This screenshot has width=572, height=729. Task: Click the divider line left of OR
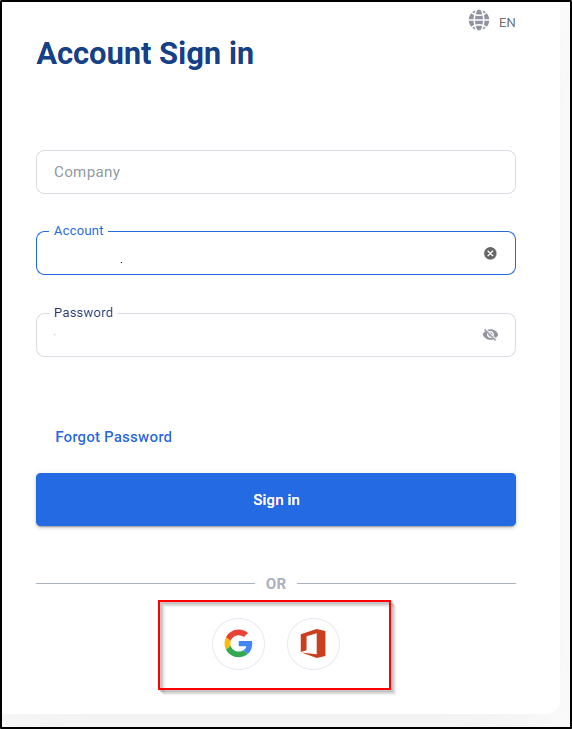146,583
